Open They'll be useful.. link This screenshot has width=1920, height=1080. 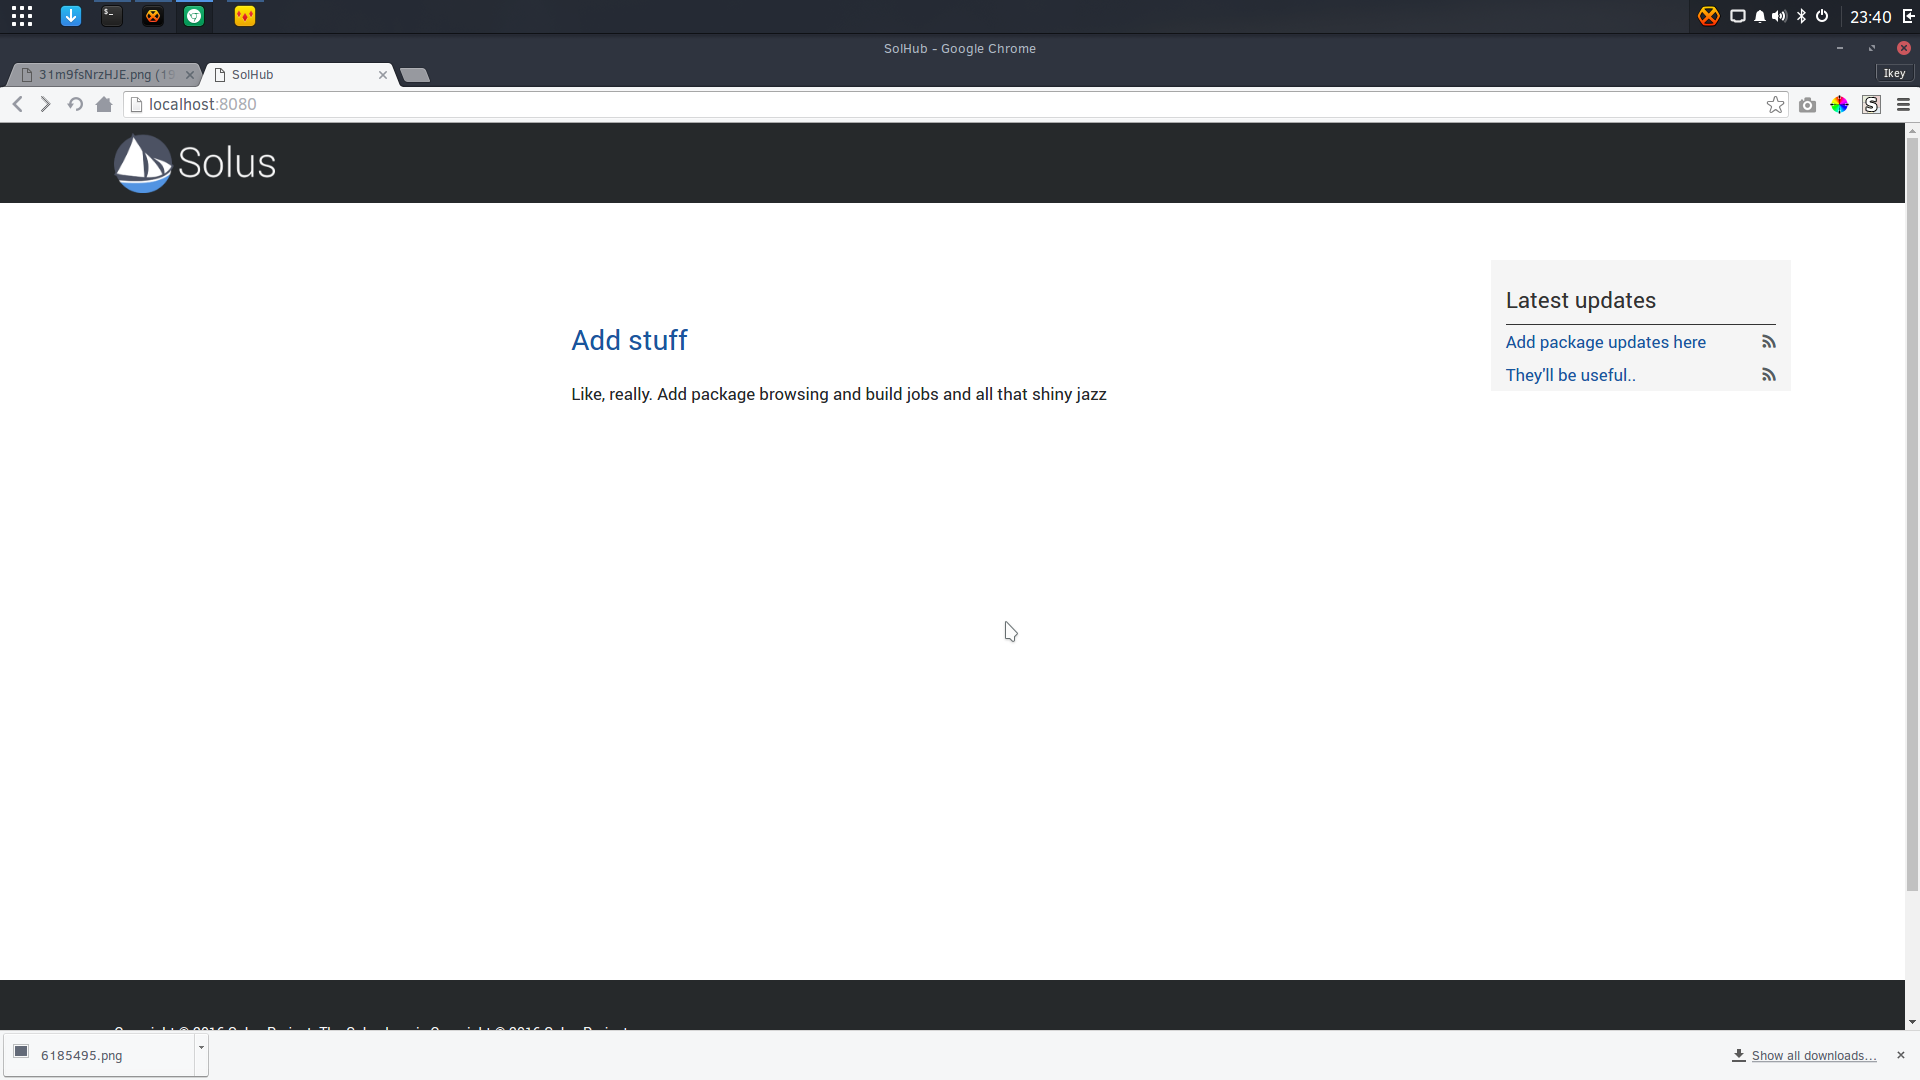[x=1570, y=375]
